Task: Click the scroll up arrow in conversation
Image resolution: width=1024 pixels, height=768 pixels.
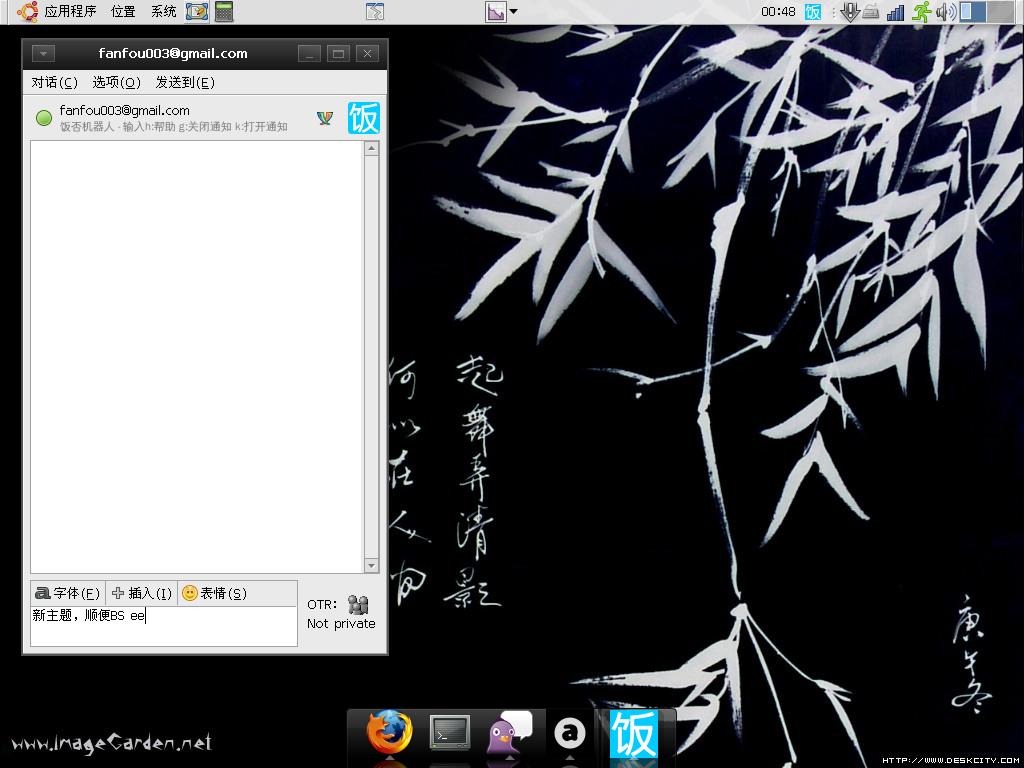Action: [372, 149]
